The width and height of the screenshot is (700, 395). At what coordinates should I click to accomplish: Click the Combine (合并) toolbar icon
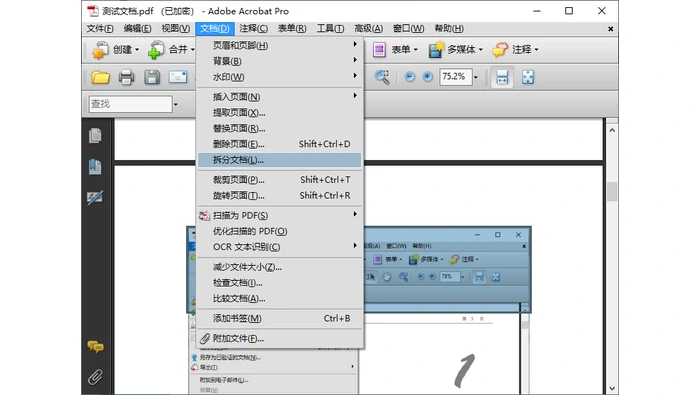pos(156,50)
